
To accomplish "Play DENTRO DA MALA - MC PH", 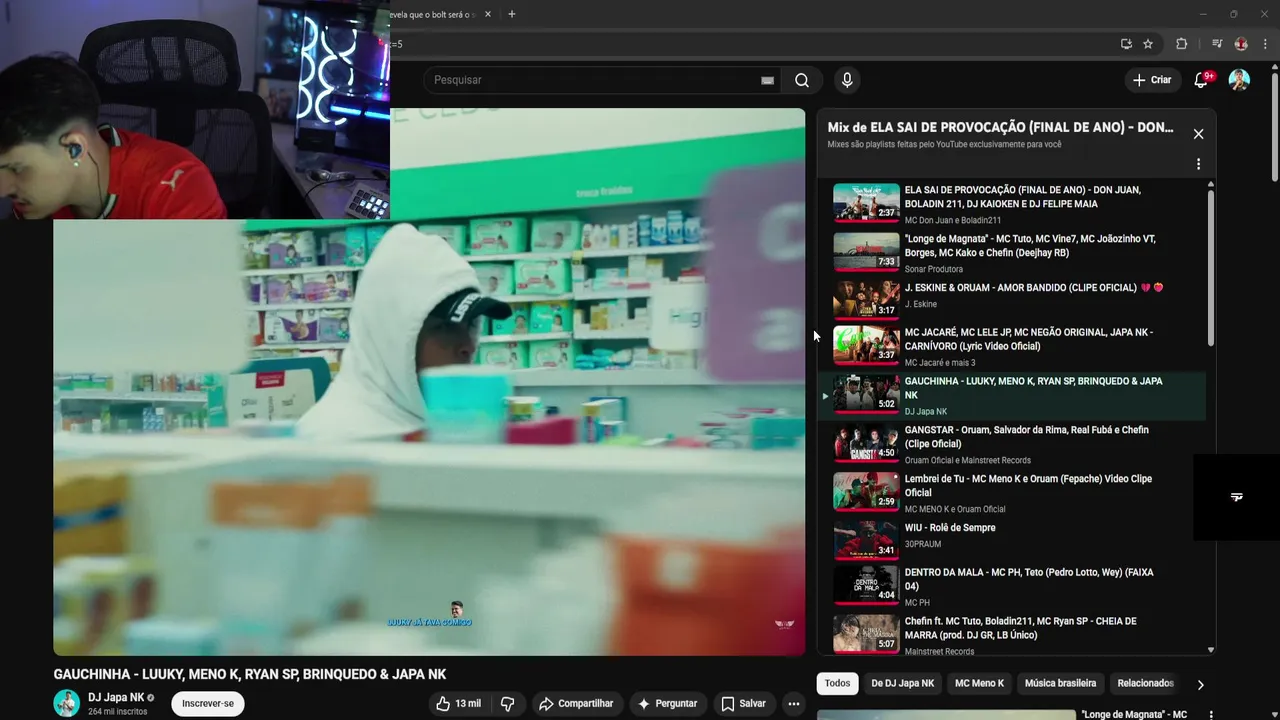I will click(x=1010, y=587).
